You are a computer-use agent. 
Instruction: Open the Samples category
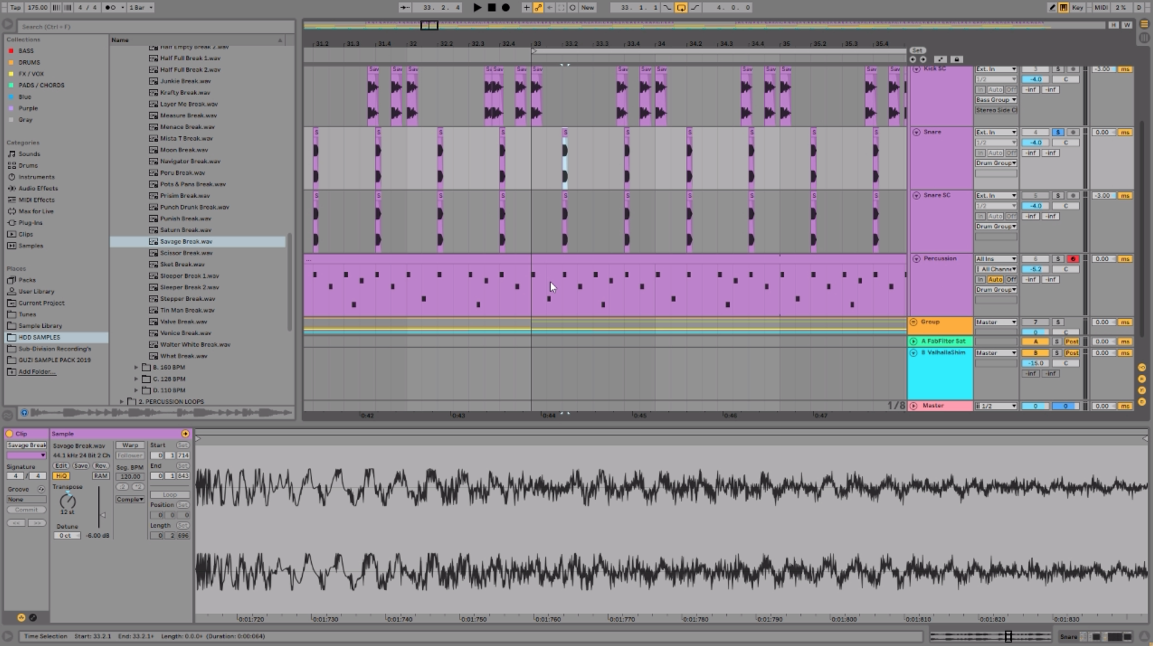[31, 245]
